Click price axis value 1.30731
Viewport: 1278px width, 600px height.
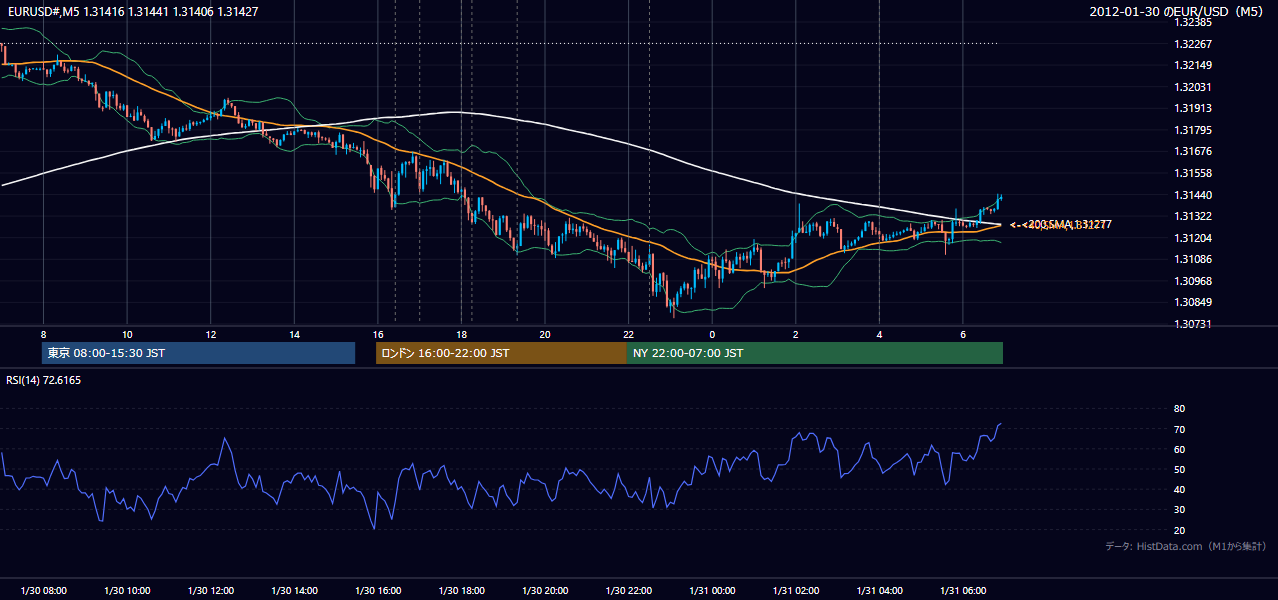coord(1193,324)
